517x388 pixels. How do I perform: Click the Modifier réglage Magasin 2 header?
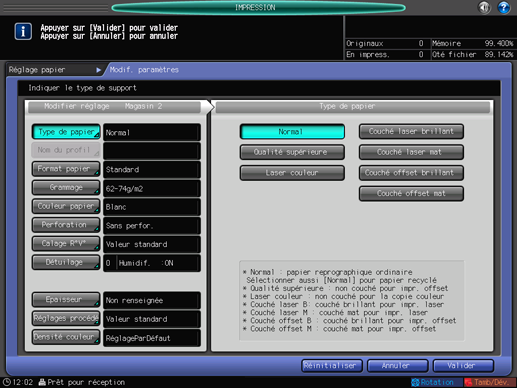click(x=115, y=107)
